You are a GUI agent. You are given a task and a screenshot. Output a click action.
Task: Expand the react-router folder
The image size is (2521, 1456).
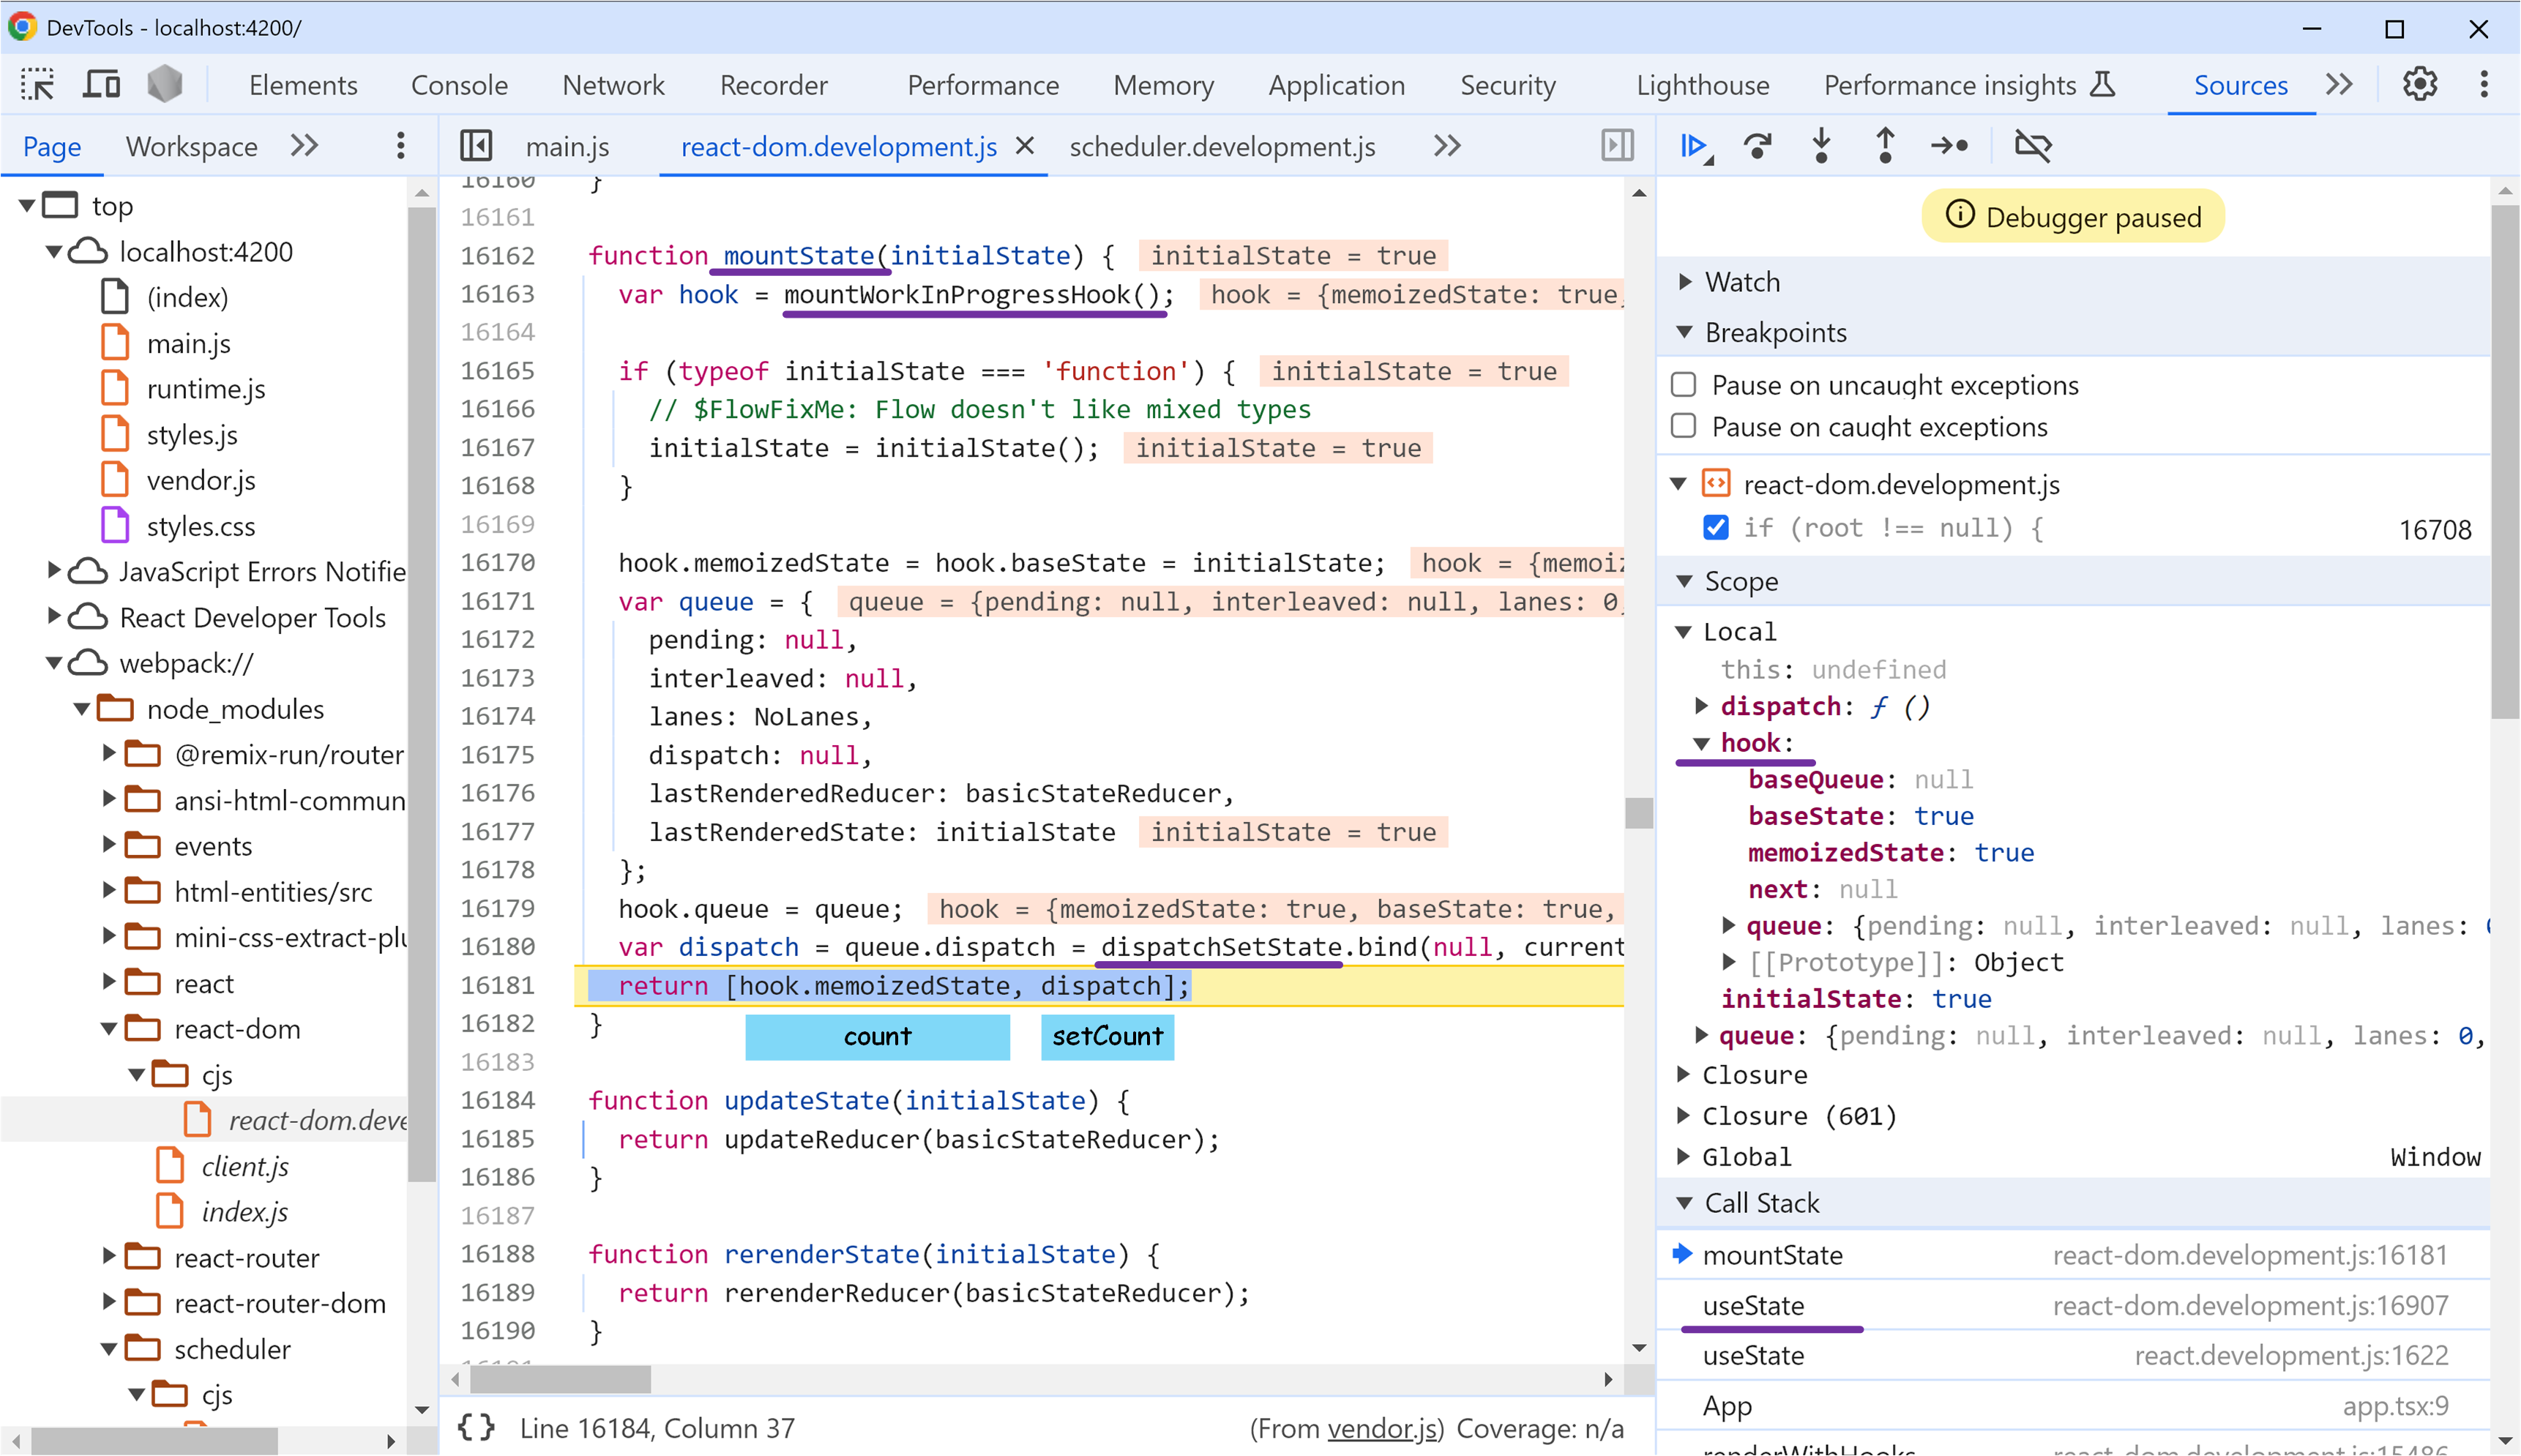click(x=110, y=1257)
